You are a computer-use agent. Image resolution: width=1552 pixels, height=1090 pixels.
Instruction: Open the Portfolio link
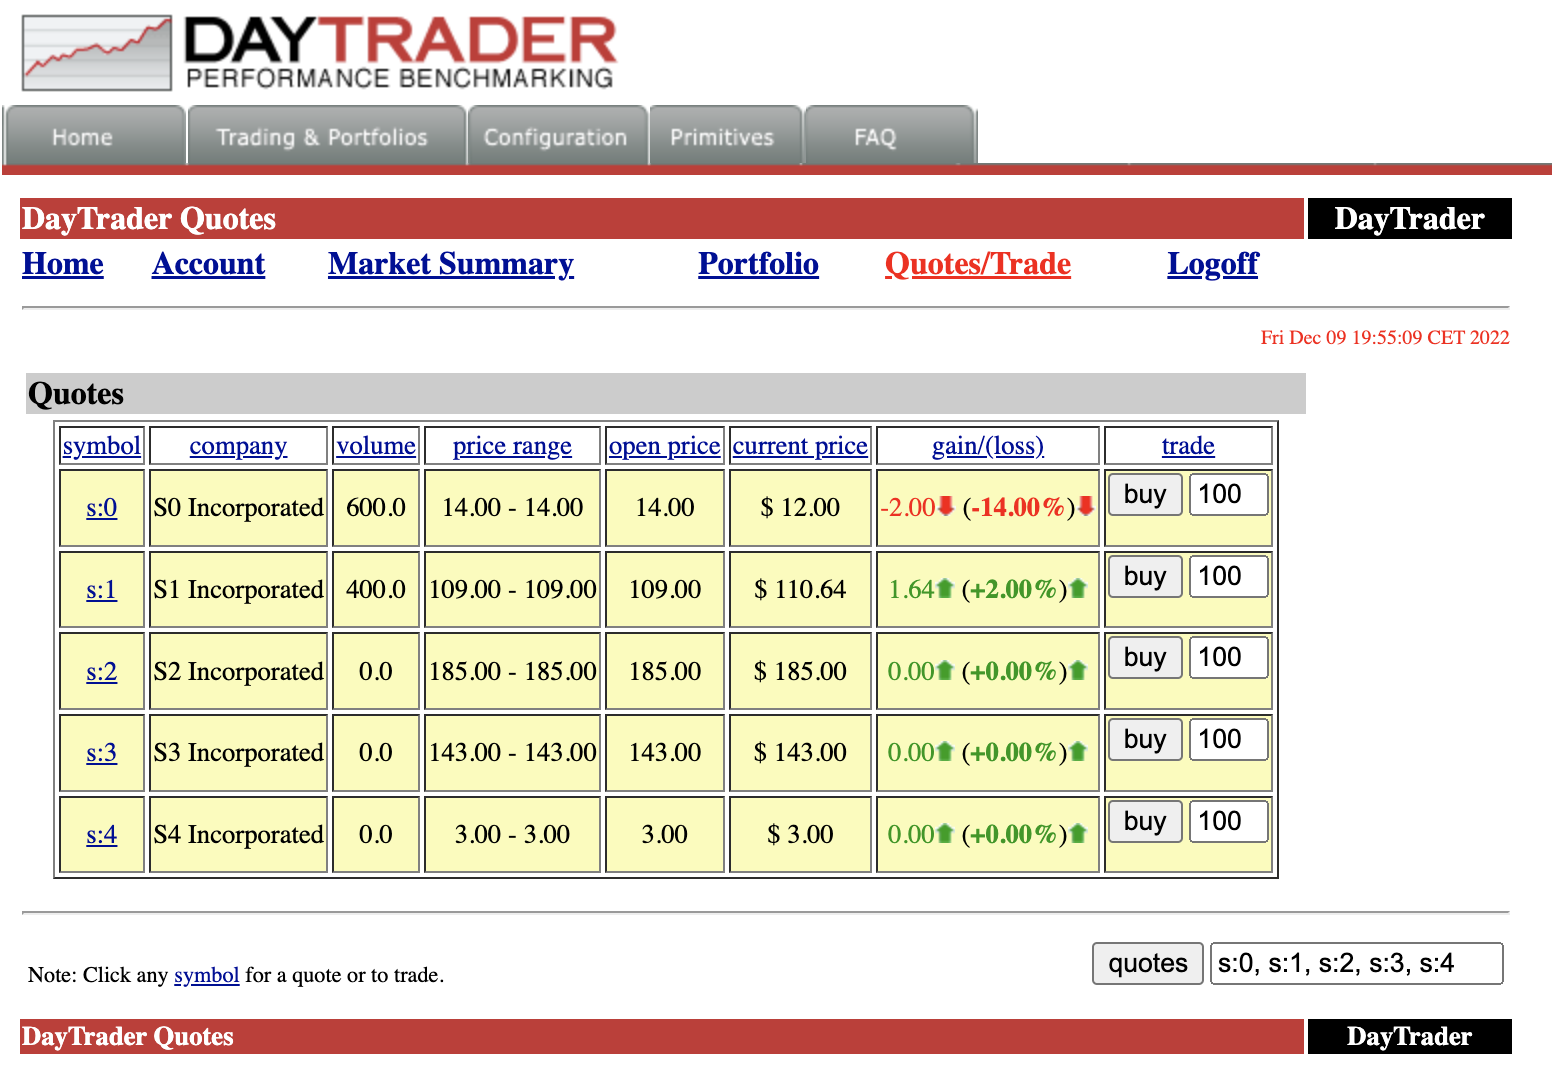758,264
